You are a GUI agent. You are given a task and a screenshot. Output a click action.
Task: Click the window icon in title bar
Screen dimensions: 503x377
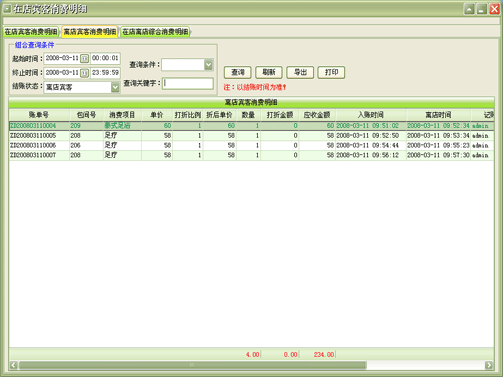click(x=7, y=8)
